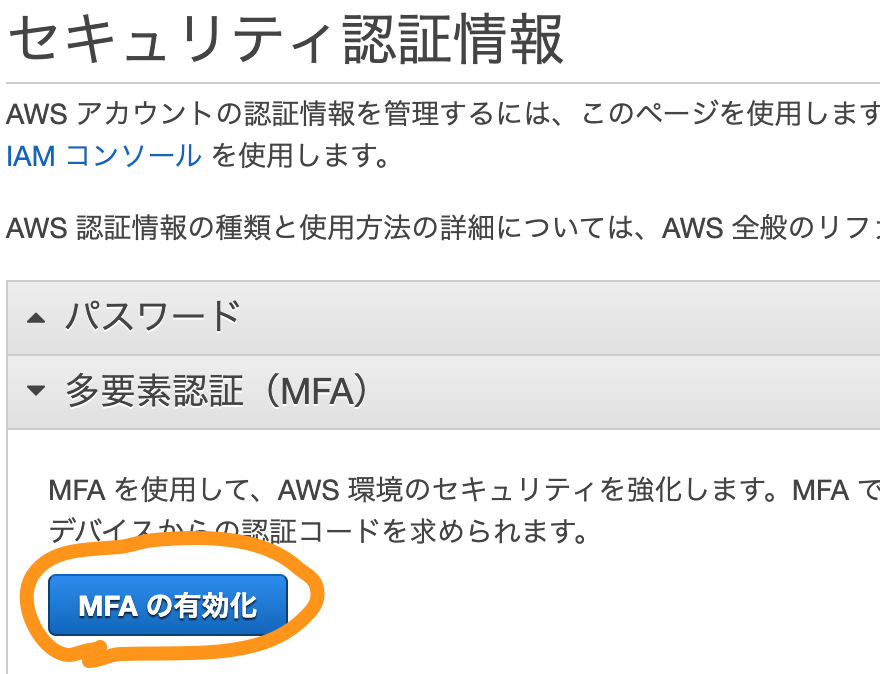
Task: Click empty area of MFA header bar
Action: click(617, 392)
